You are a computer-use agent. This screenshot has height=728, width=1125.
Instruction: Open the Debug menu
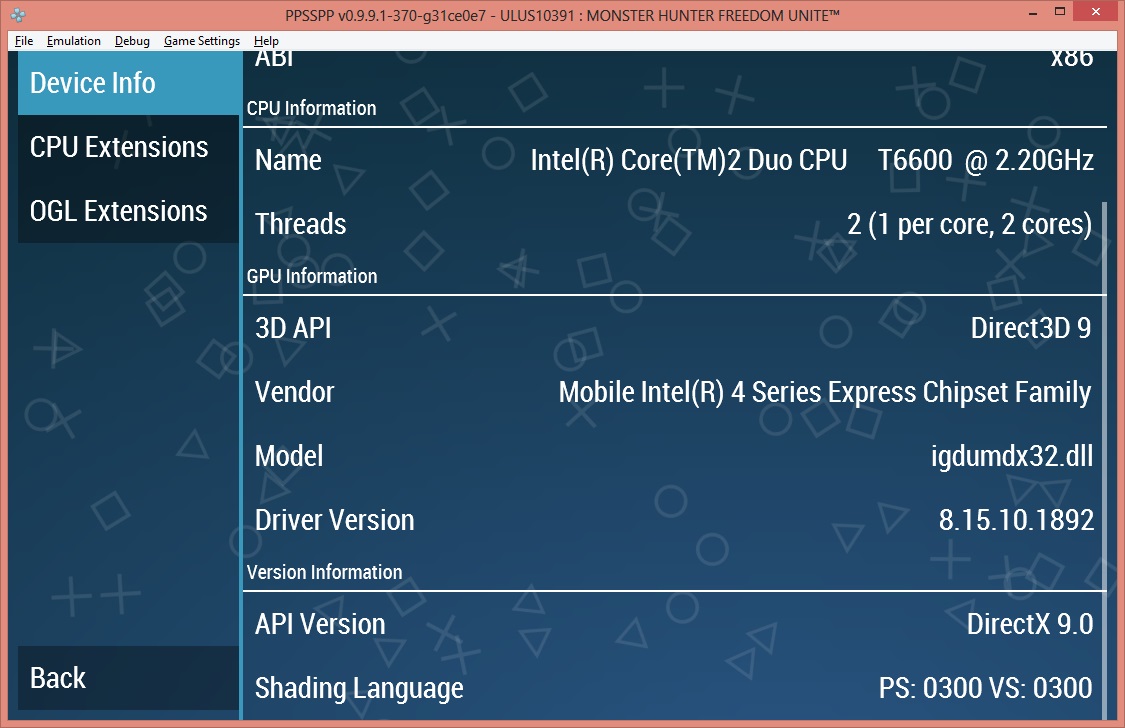[132, 41]
